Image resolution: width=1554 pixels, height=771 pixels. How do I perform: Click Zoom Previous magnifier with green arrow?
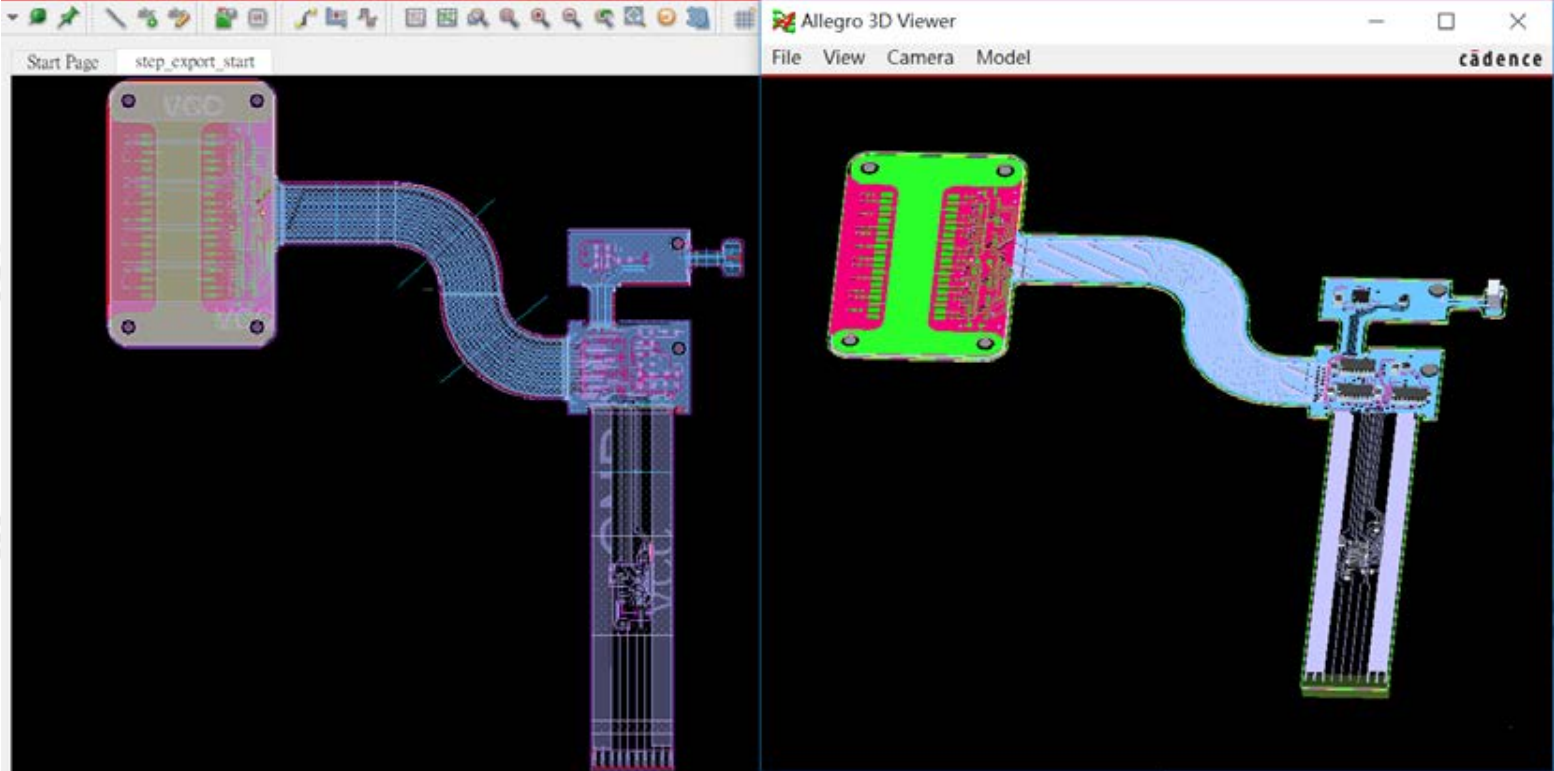click(x=604, y=17)
